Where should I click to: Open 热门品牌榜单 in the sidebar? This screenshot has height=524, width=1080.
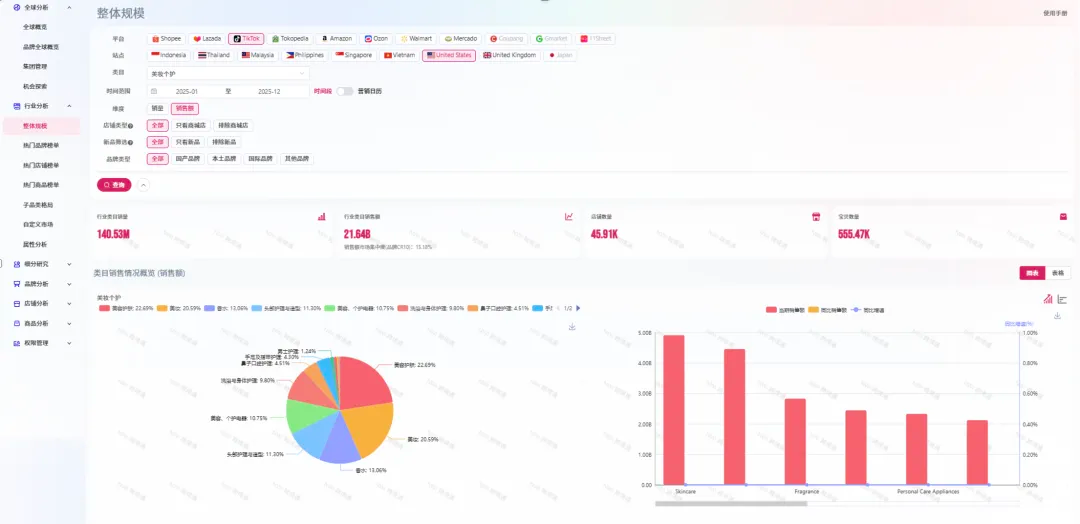pyautogui.click(x=41, y=146)
